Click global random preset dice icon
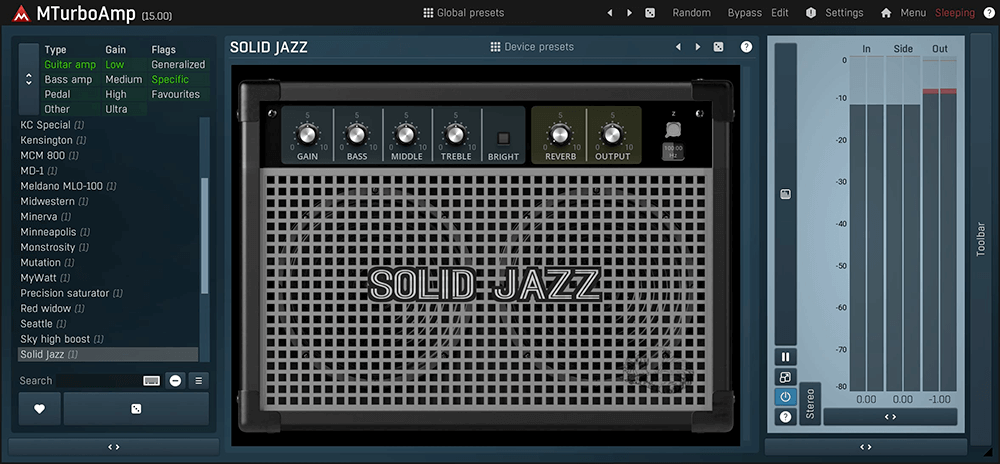The width and height of the screenshot is (1000, 464). coord(650,13)
